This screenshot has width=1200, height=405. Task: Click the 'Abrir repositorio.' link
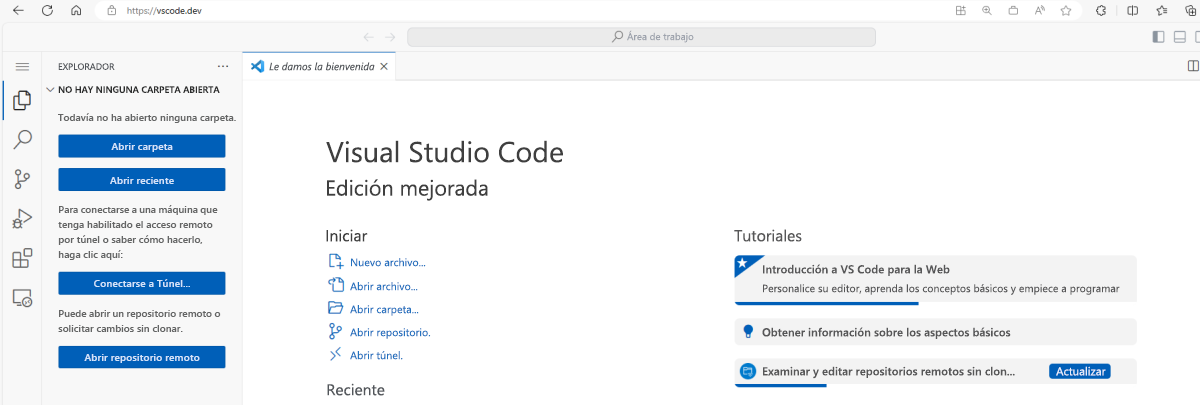click(x=390, y=332)
